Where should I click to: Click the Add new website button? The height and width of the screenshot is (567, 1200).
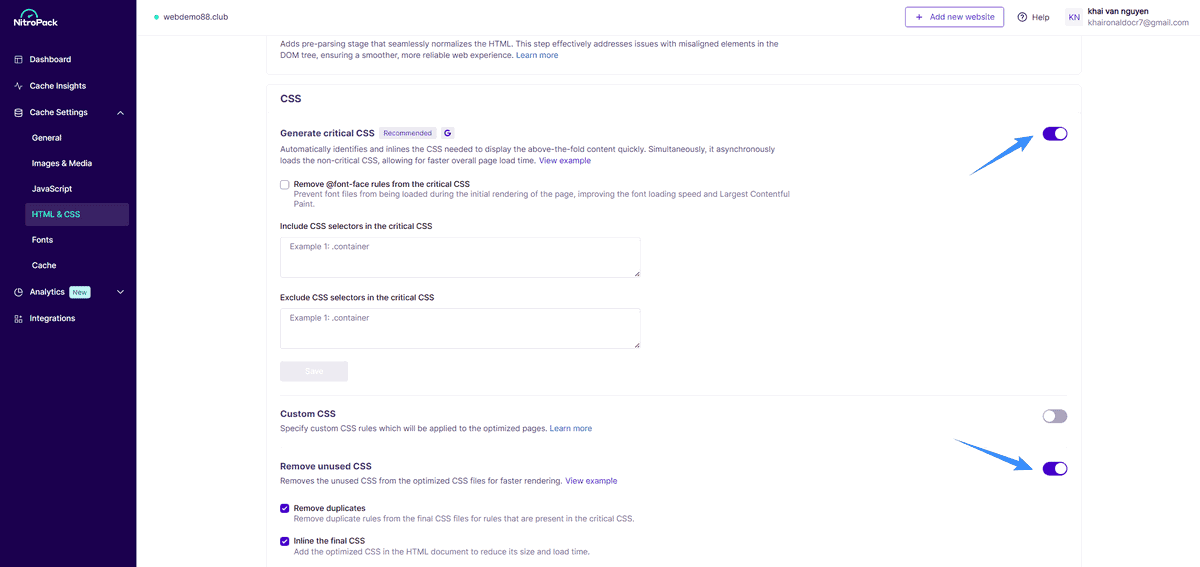pos(954,17)
